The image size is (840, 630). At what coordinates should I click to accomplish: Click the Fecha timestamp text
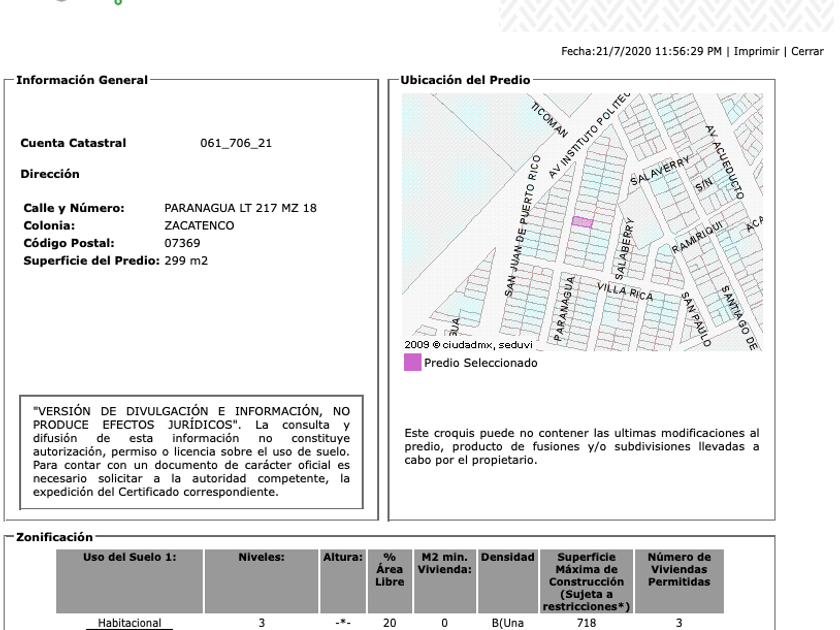click(x=641, y=51)
